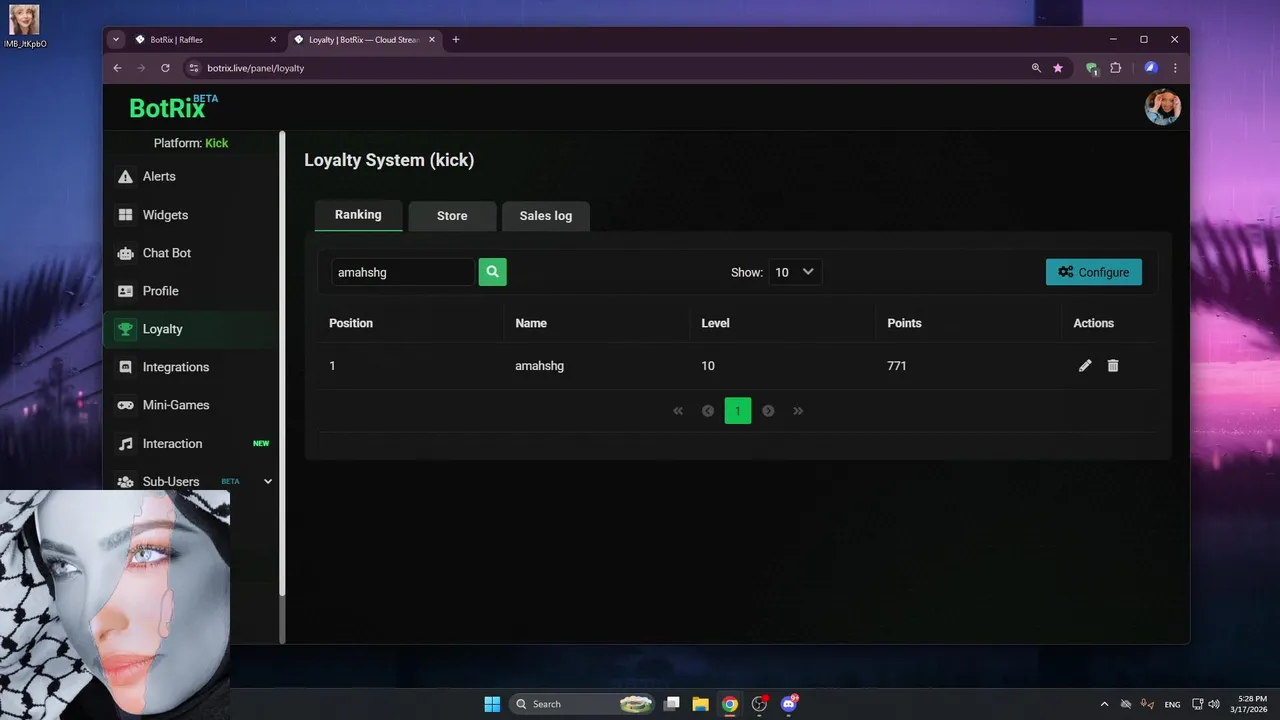The image size is (1280, 720).
Task: Click the username search field
Action: coord(403,272)
